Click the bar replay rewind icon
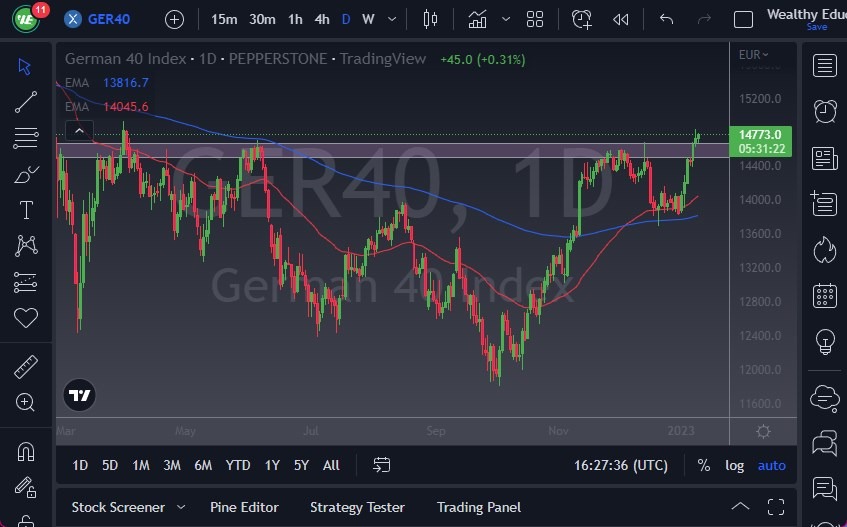The width and height of the screenshot is (847, 527). coord(621,19)
